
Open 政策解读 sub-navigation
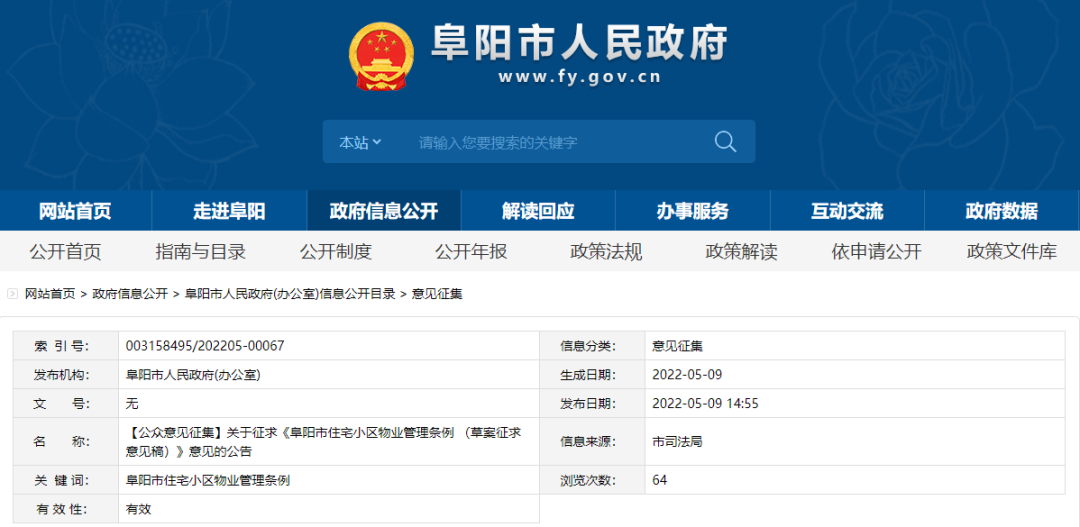pyautogui.click(x=741, y=252)
